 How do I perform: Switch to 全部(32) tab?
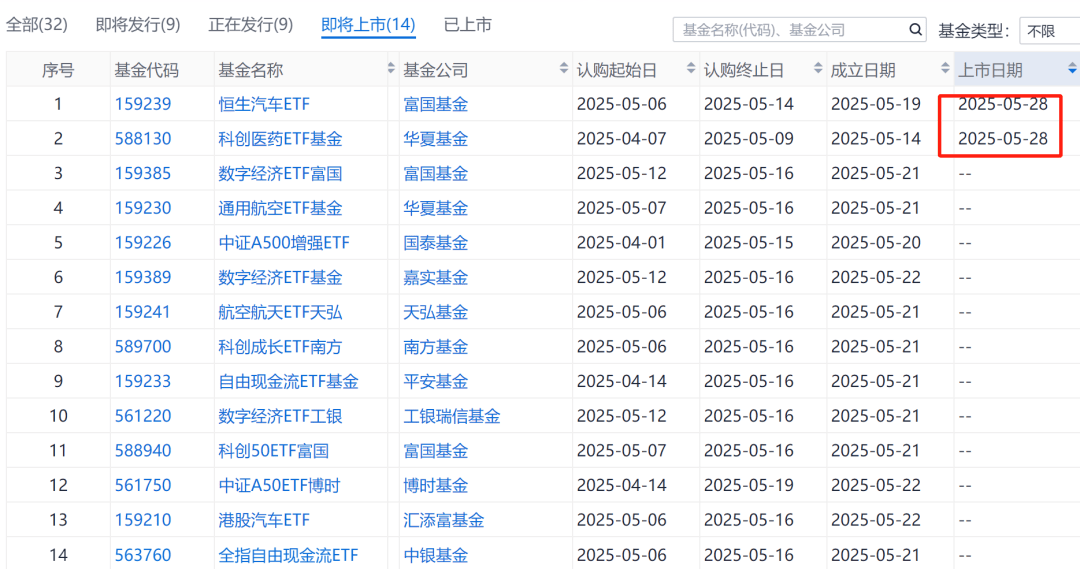point(37,25)
